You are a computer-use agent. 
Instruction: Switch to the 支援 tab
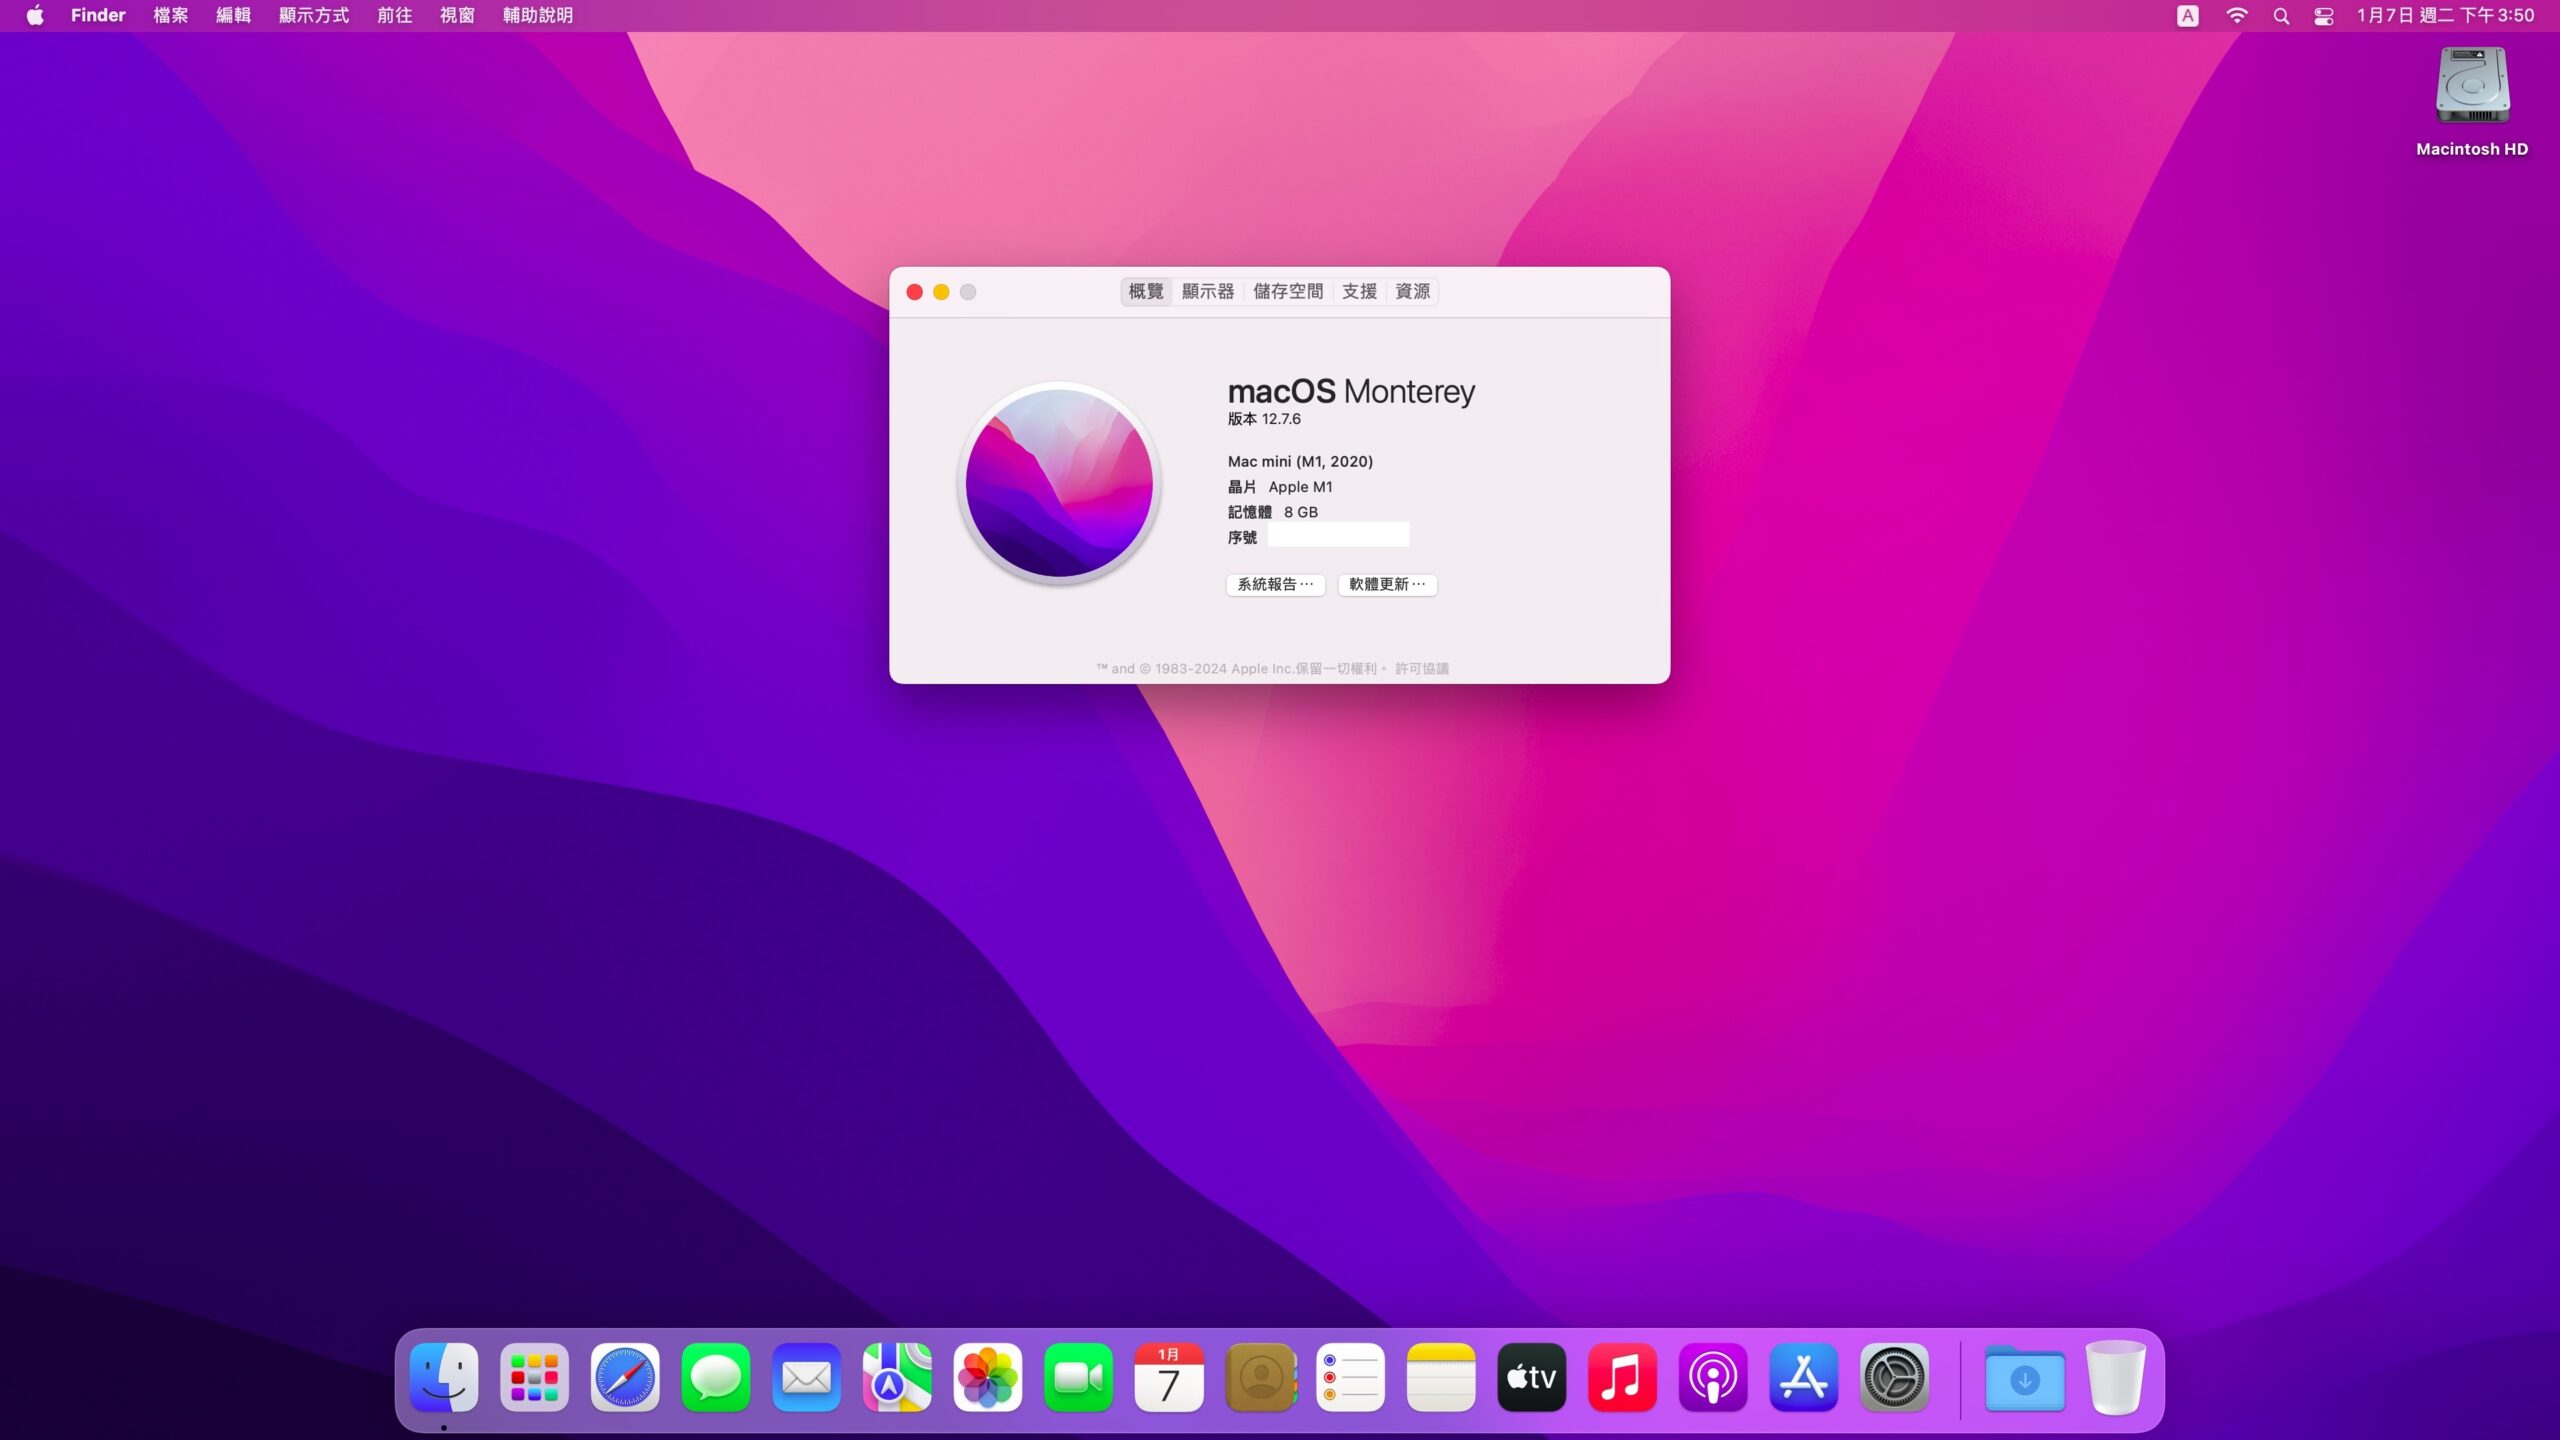click(1359, 291)
